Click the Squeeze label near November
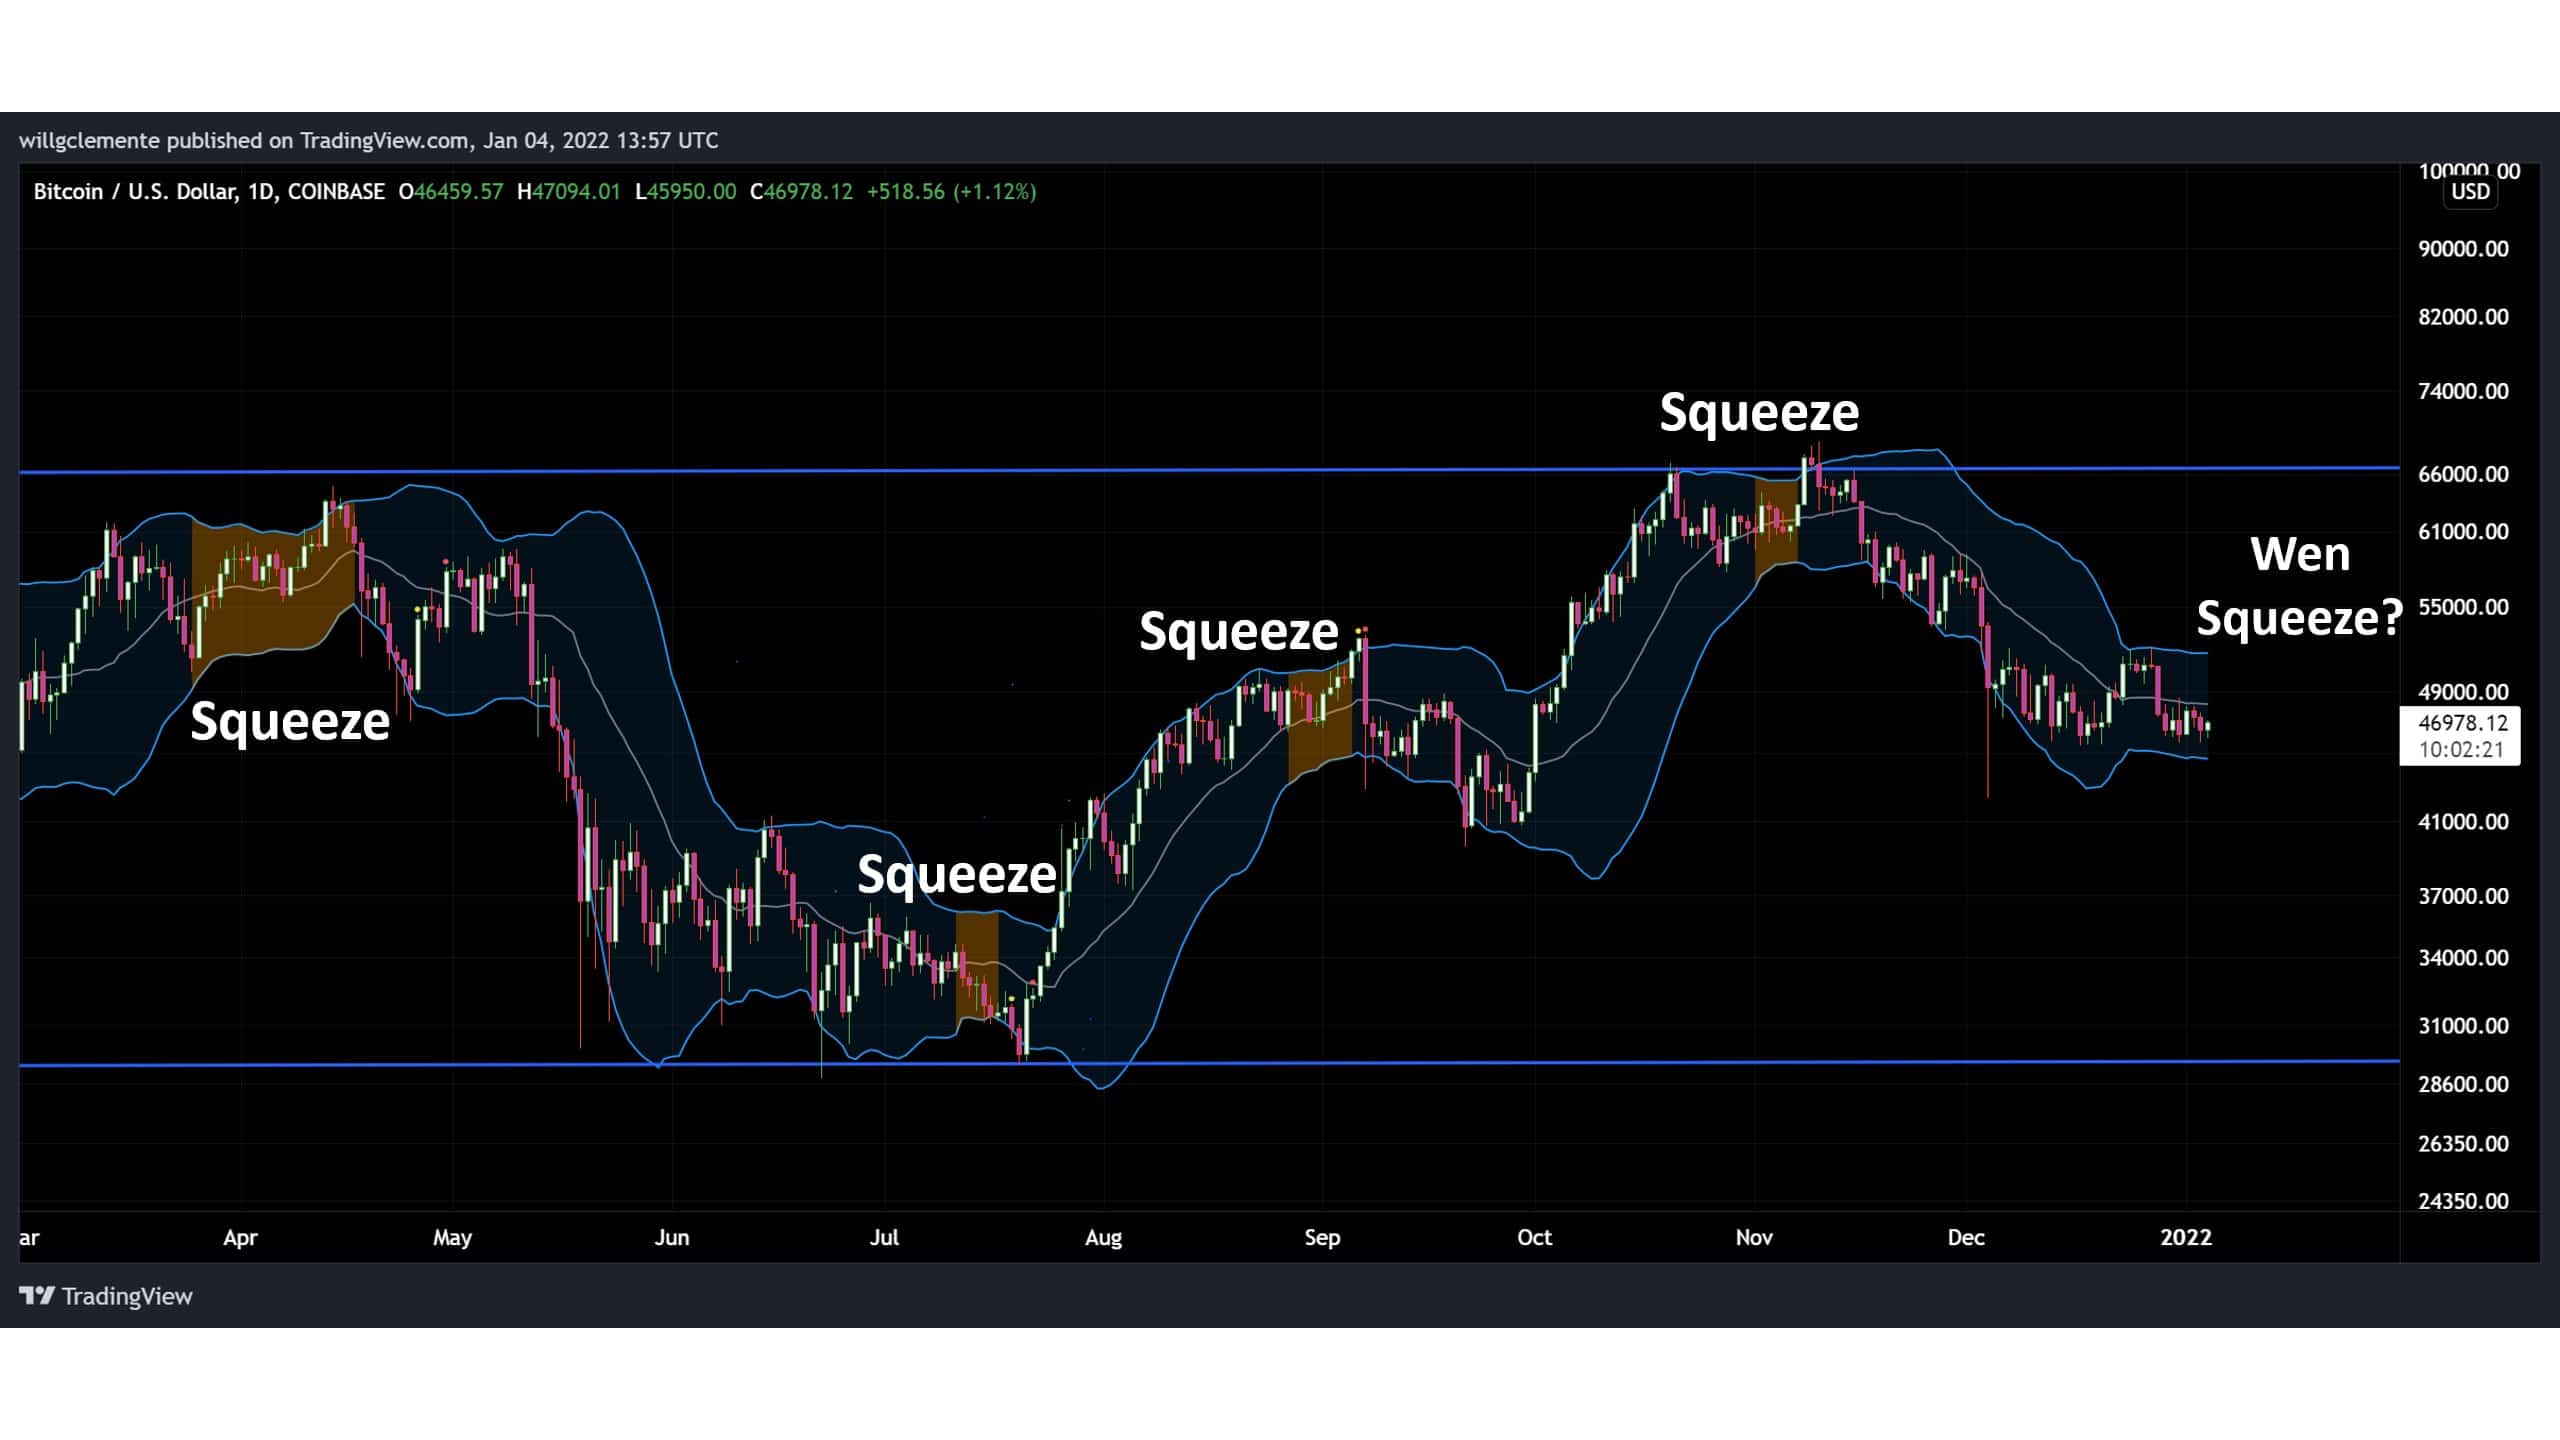The height and width of the screenshot is (1440, 2560). (1758, 412)
